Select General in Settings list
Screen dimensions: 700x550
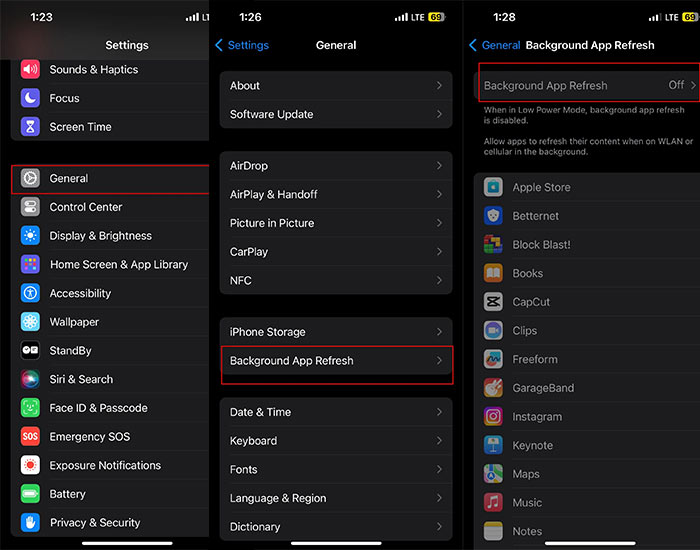(x=110, y=178)
